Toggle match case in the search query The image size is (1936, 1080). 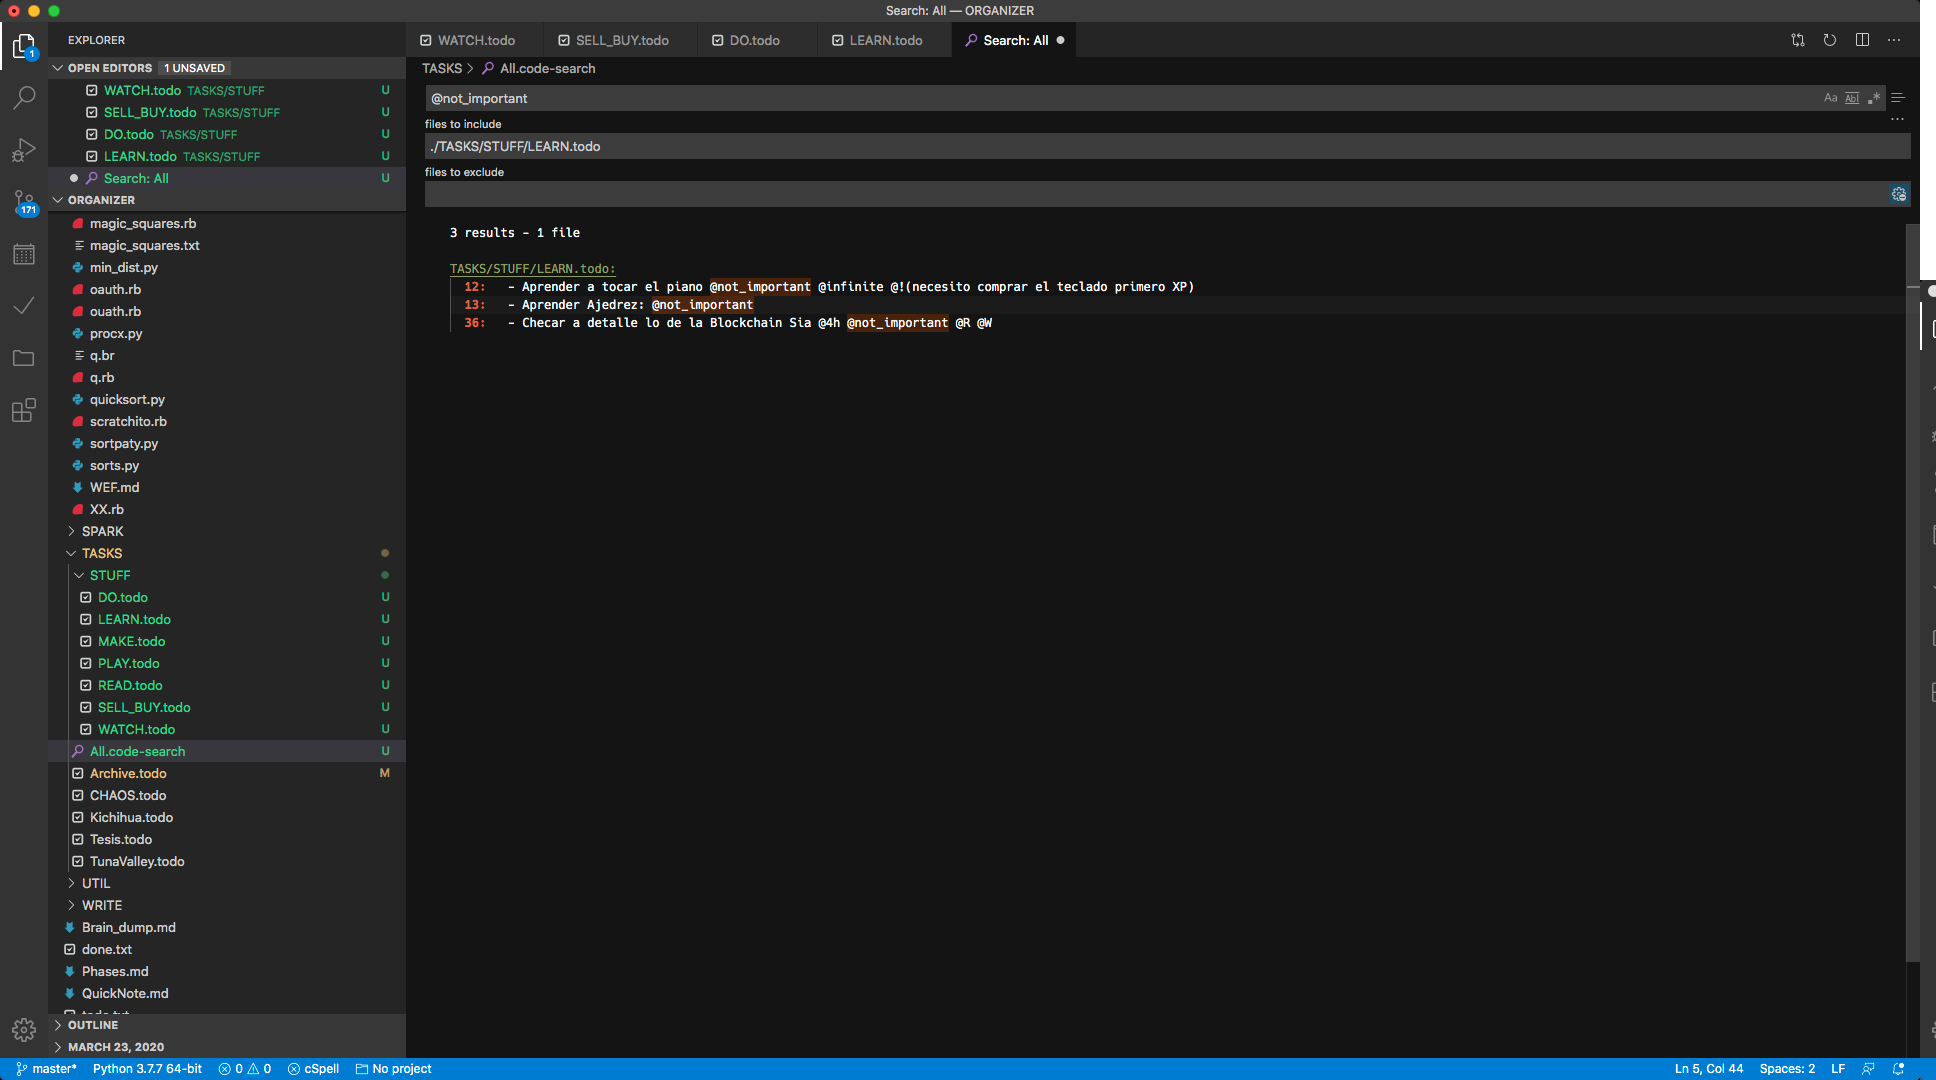pyautogui.click(x=1830, y=98)
